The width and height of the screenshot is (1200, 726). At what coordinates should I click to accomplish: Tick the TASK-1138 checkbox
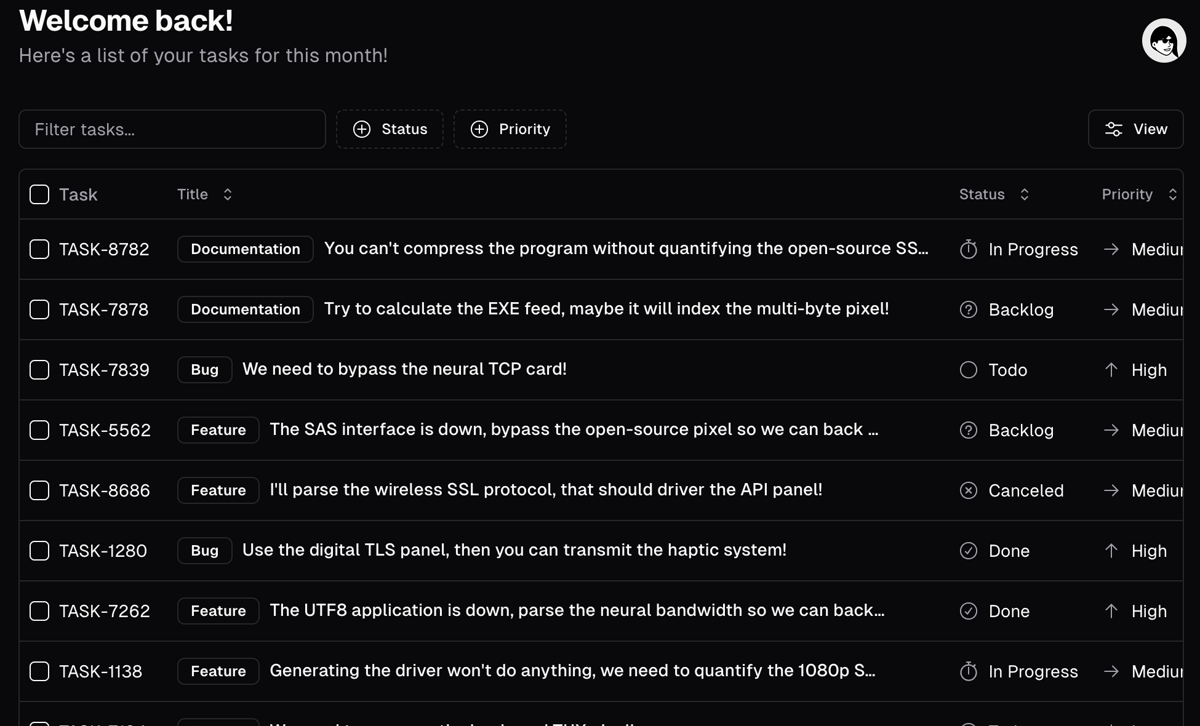click(39, 672)
